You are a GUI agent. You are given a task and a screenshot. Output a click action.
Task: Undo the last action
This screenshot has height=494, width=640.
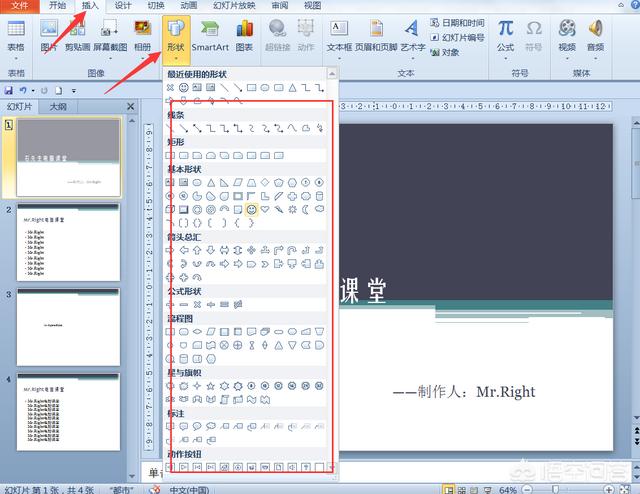(x=22, y=90)
